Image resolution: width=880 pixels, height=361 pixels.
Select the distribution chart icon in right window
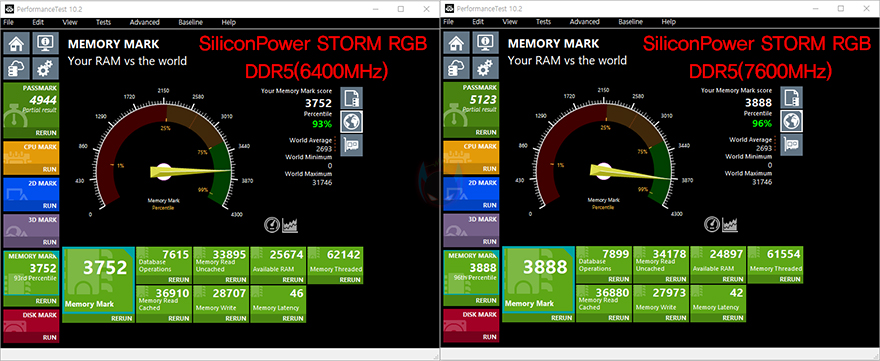(731, 225)
